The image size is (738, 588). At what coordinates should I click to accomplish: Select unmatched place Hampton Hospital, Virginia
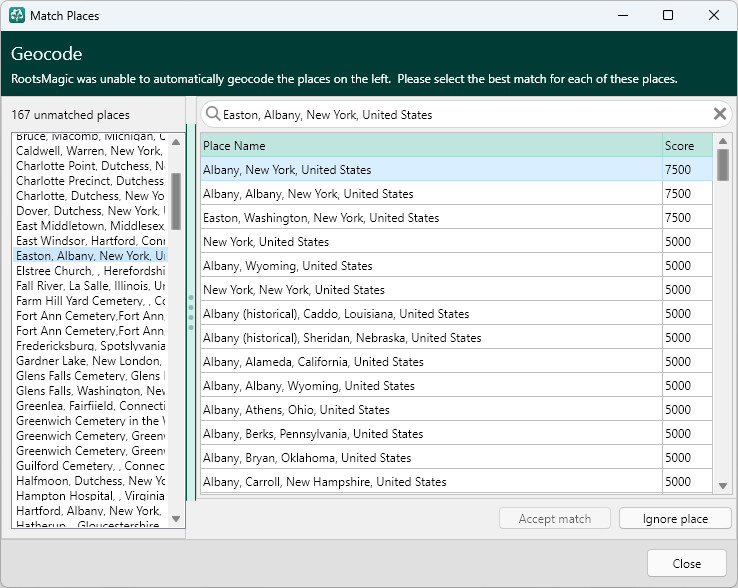point(90,496)
